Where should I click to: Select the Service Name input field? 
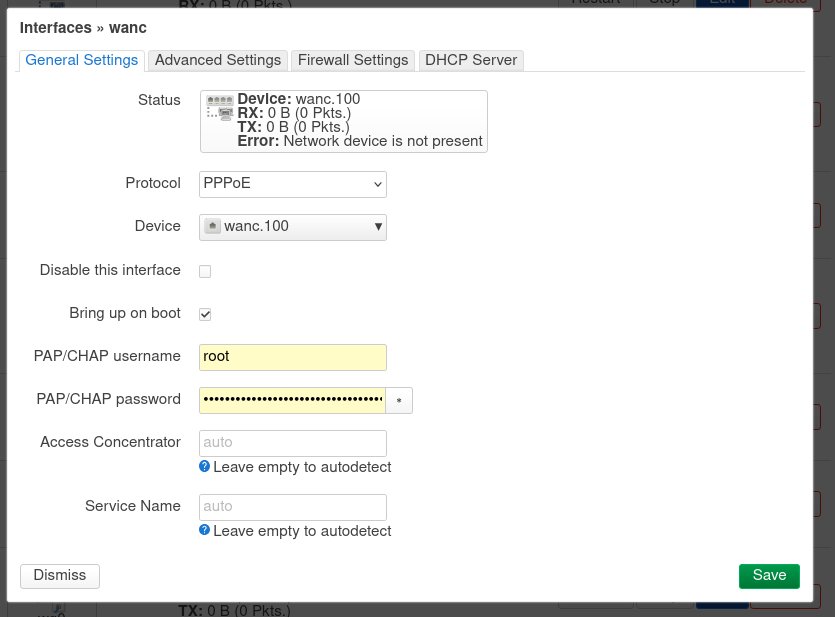293,507
